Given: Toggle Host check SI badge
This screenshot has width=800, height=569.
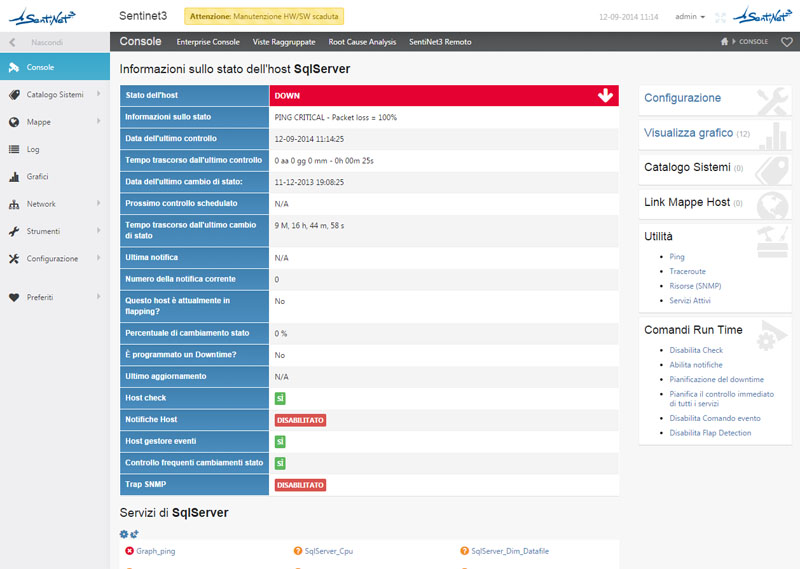Looking at the screenshot, I should click(280, 398).
